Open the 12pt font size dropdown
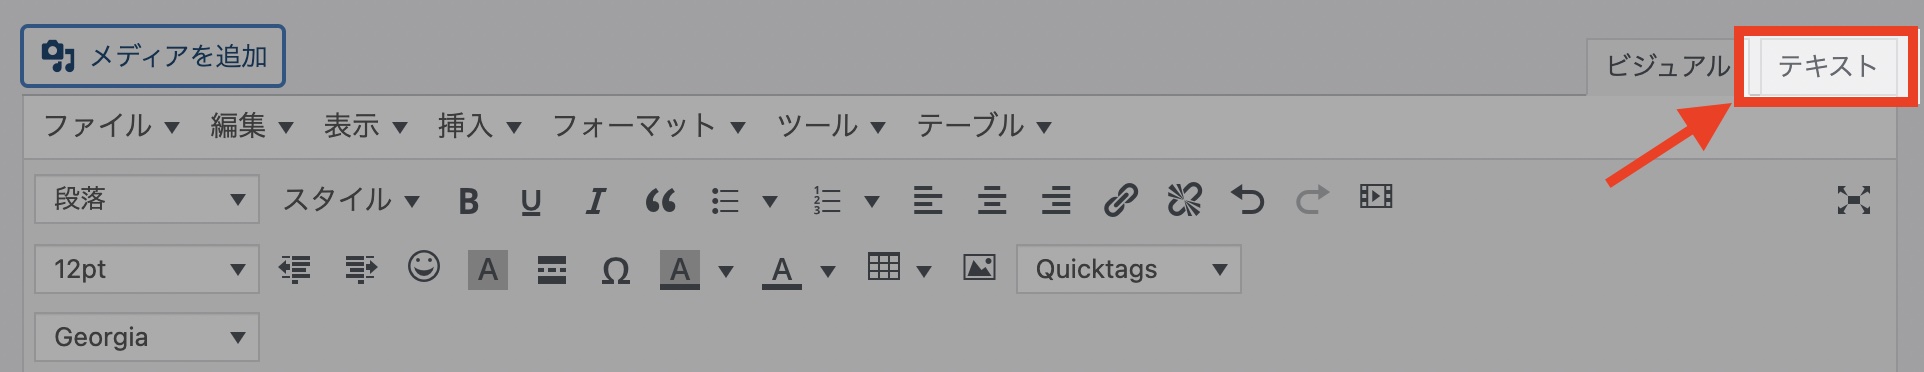Screen dimensions: 1924x372 tap(147, 269)
